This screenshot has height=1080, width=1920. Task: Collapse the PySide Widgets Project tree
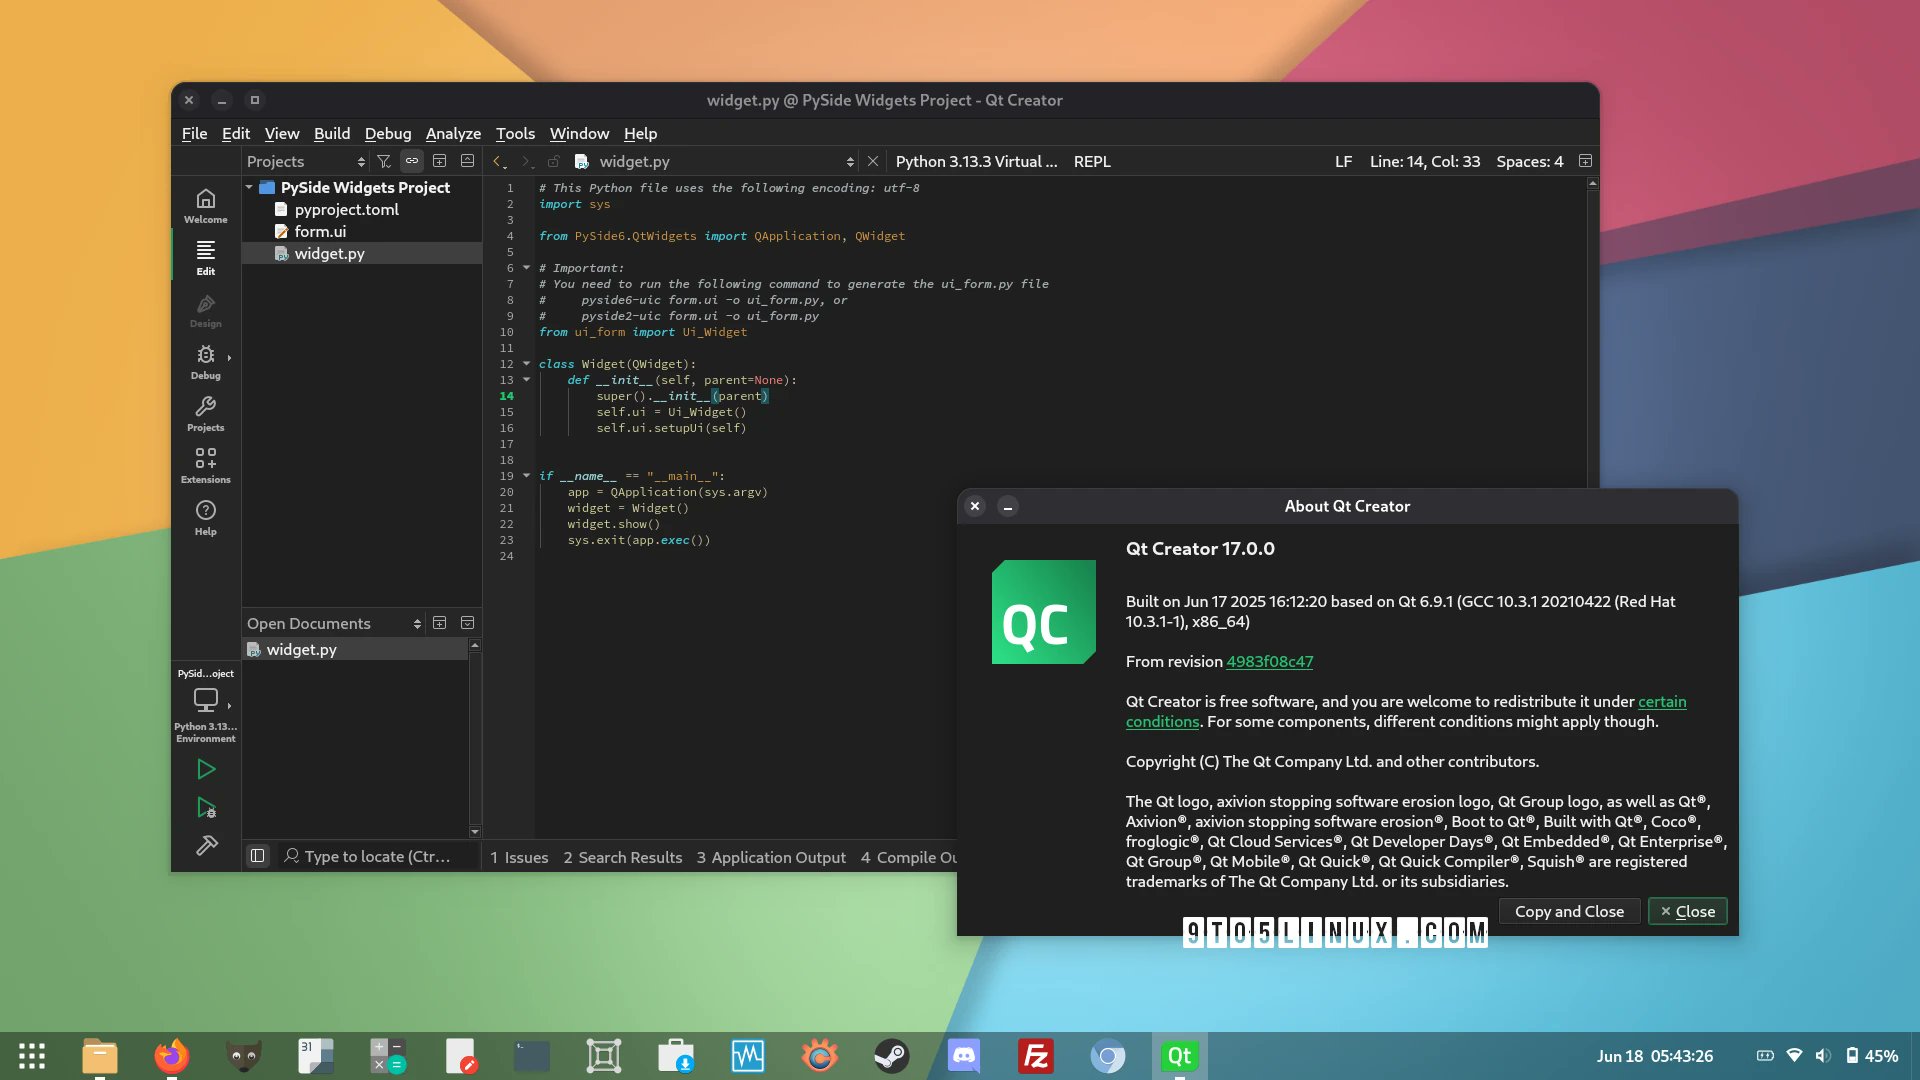249,187
